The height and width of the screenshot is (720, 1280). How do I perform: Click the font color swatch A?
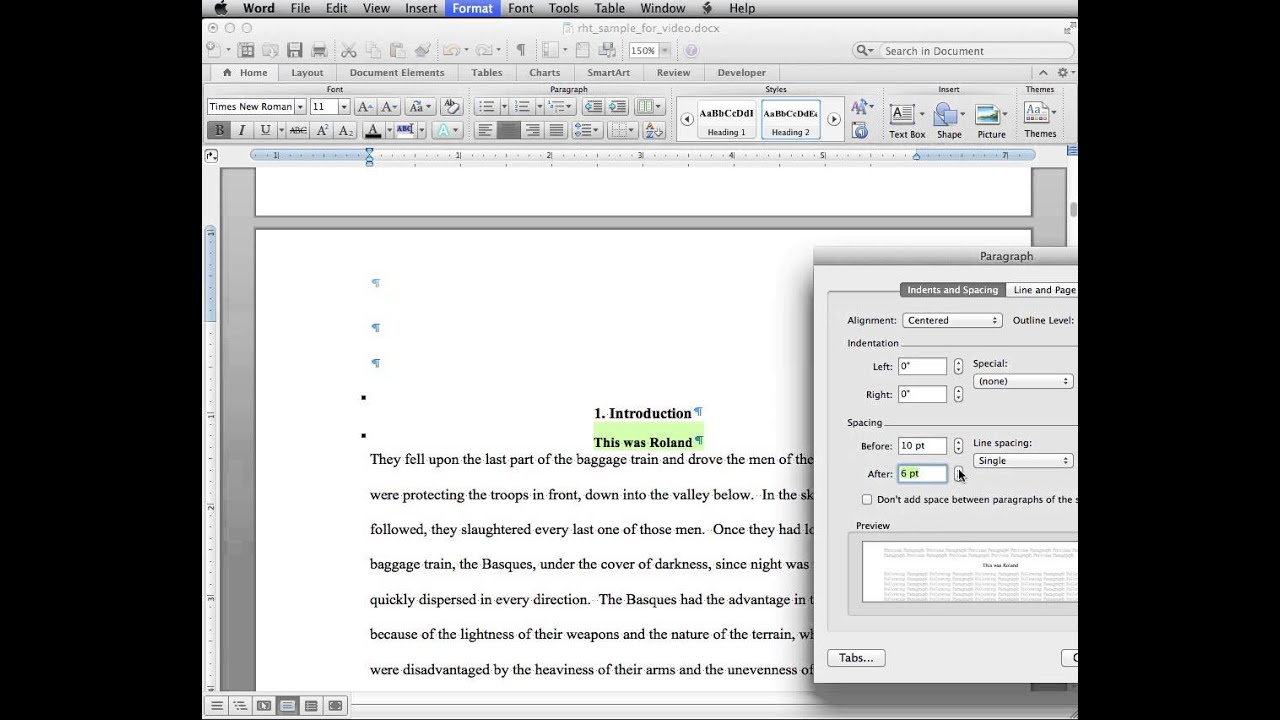[373, 130]
